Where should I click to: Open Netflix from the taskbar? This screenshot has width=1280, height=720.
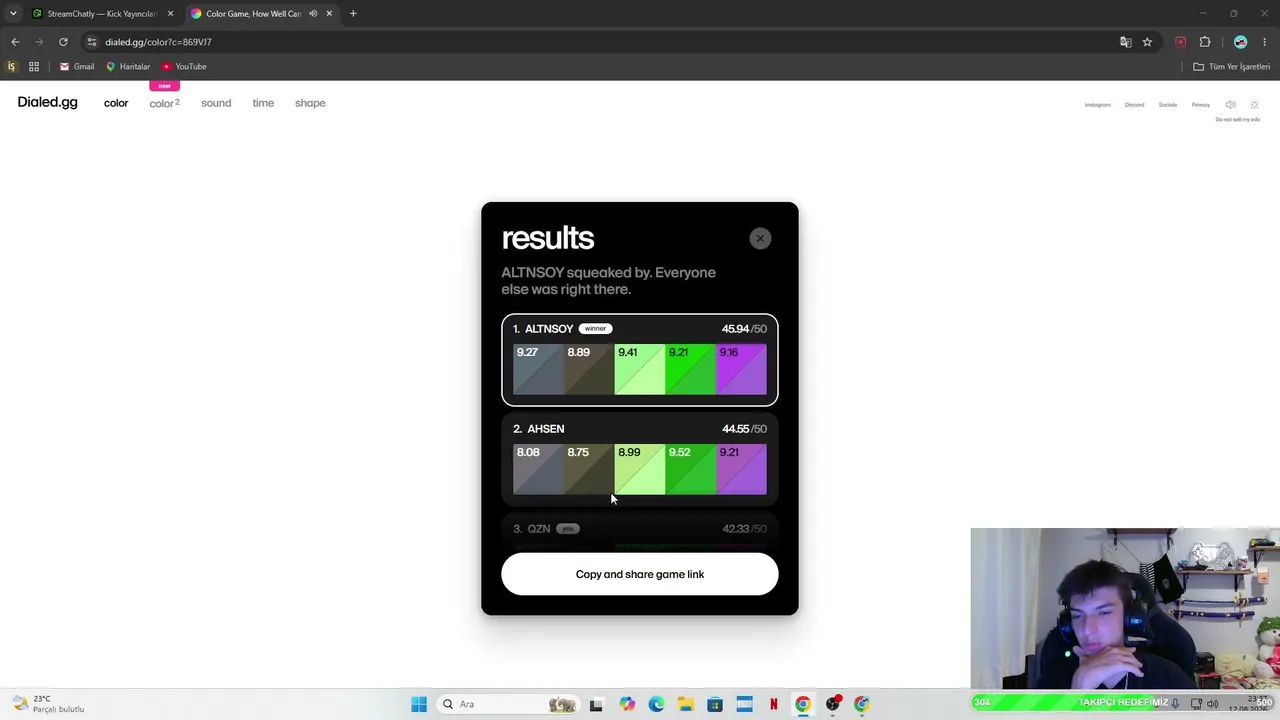coord(774,704)
